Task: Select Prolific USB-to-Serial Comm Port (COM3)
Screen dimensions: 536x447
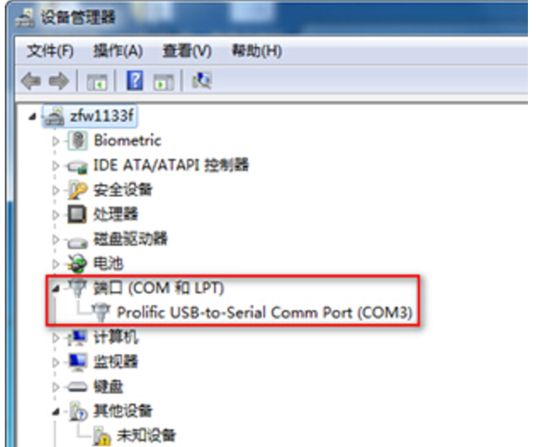Action: [265, 312]
